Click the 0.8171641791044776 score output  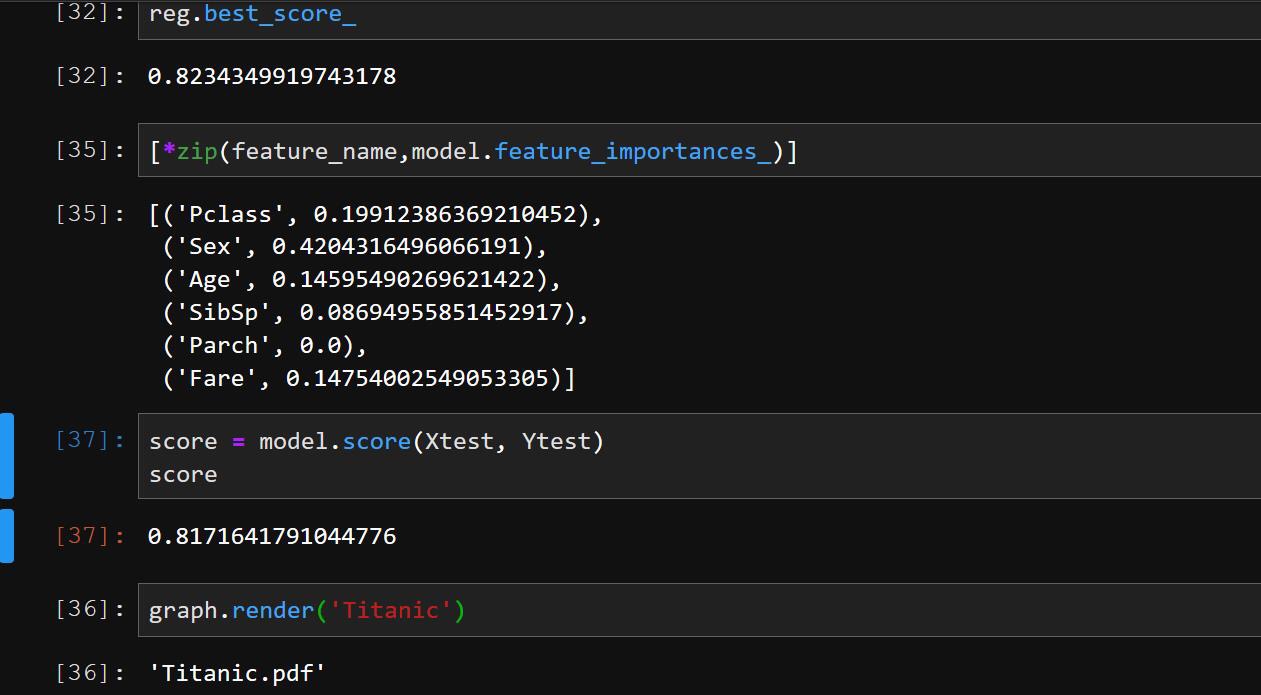272,537
